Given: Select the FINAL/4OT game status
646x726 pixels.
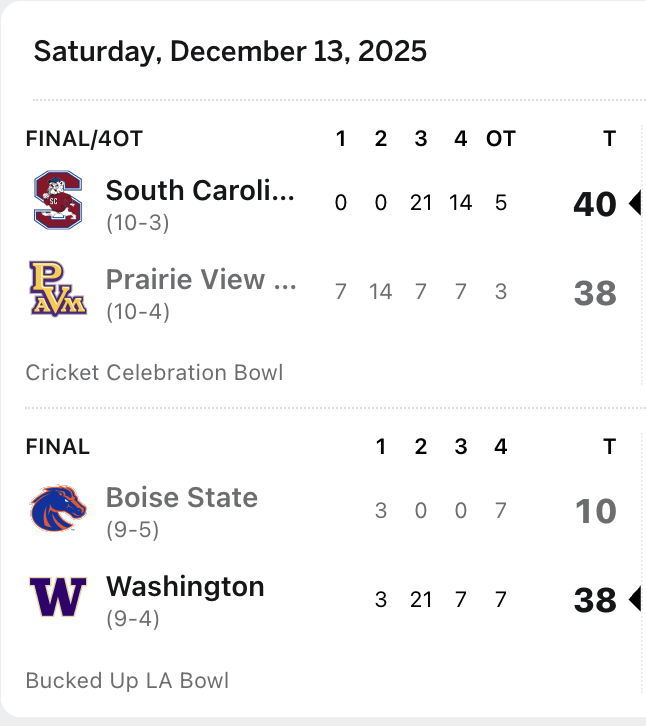Looking at the screenshot, I should coord(84,139).
